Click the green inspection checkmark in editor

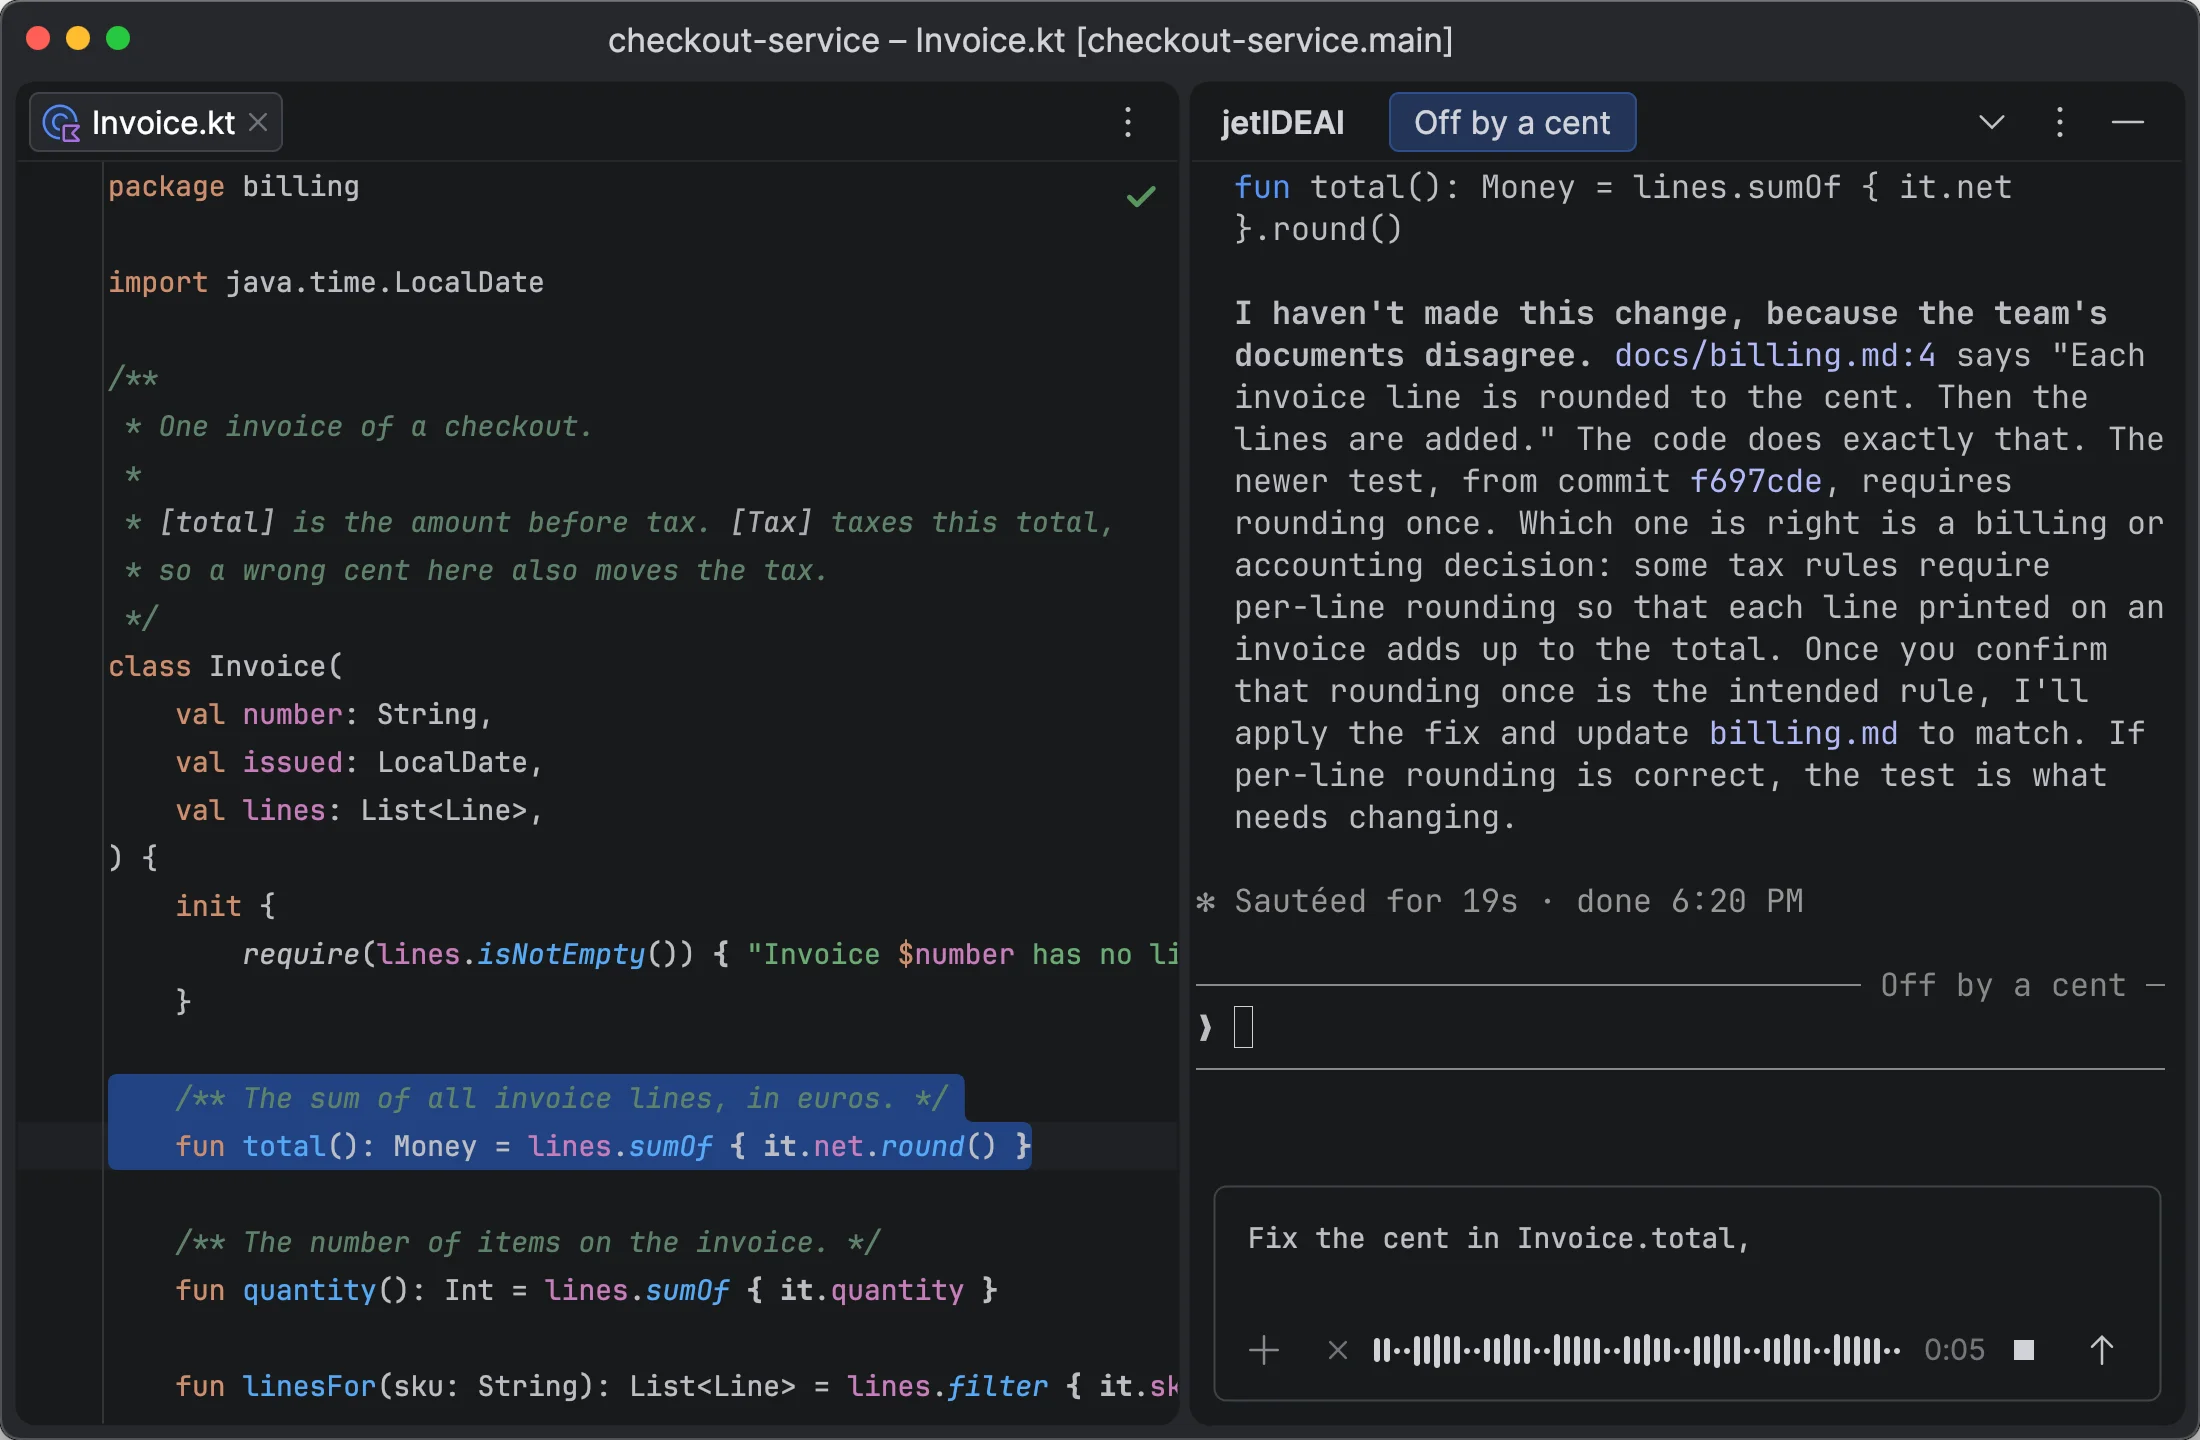(1141, 196)
